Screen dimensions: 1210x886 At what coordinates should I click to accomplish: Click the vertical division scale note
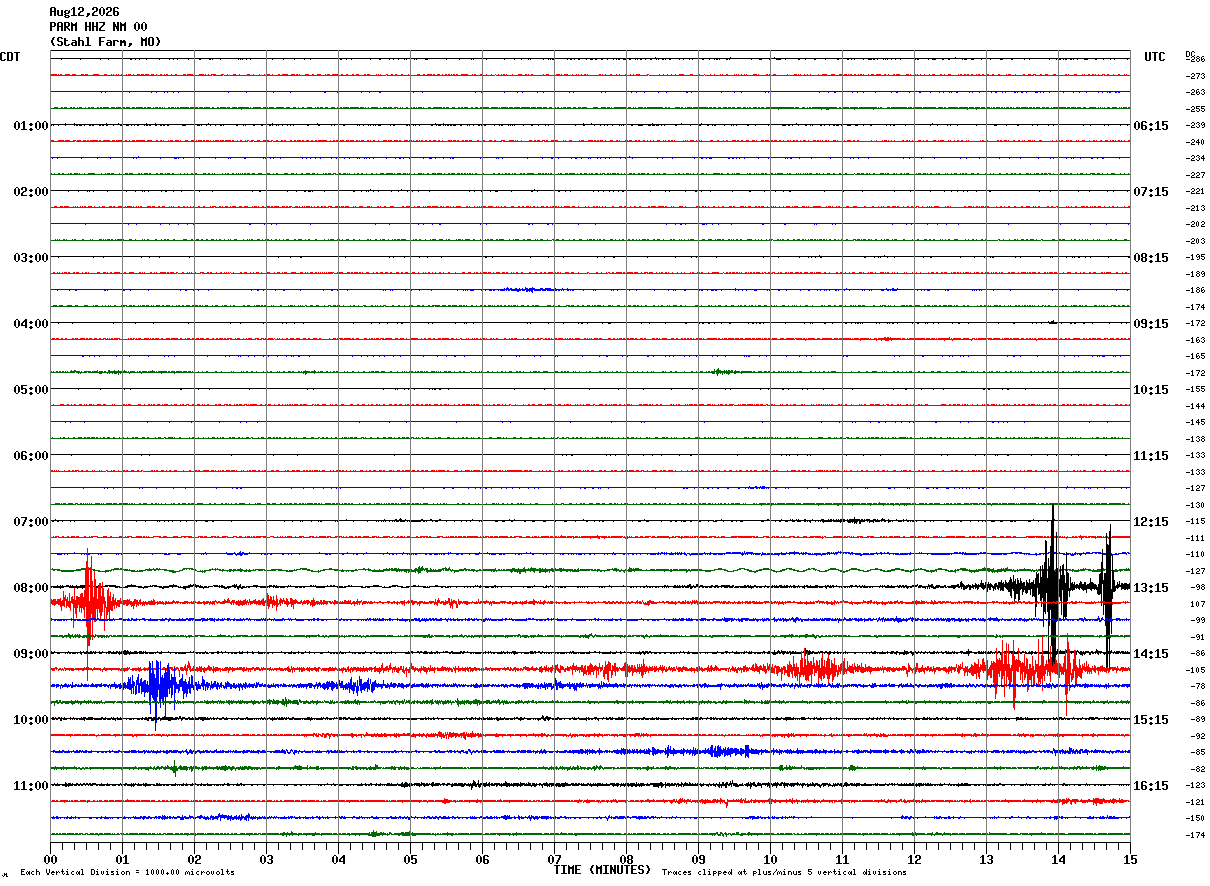pos(127,873)
